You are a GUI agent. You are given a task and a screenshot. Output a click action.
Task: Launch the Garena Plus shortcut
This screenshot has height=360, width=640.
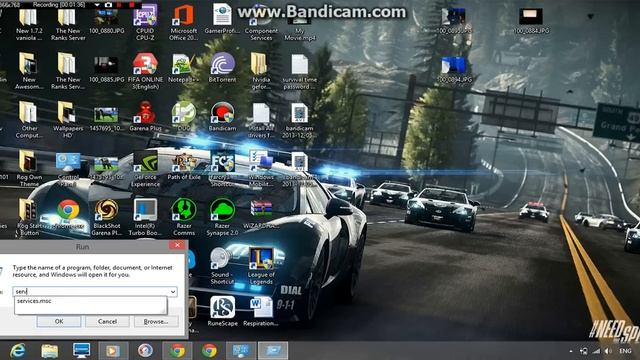pos(145,116)
